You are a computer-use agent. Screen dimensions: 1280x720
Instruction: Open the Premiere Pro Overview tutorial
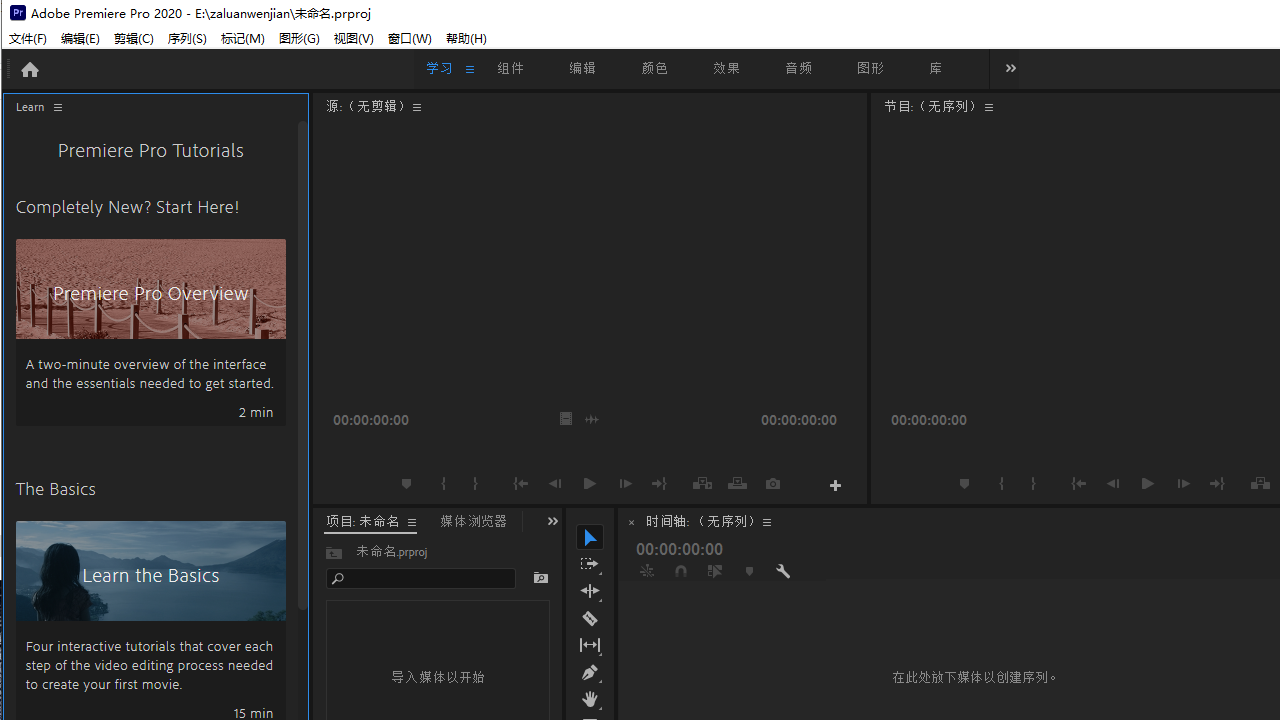150,292
